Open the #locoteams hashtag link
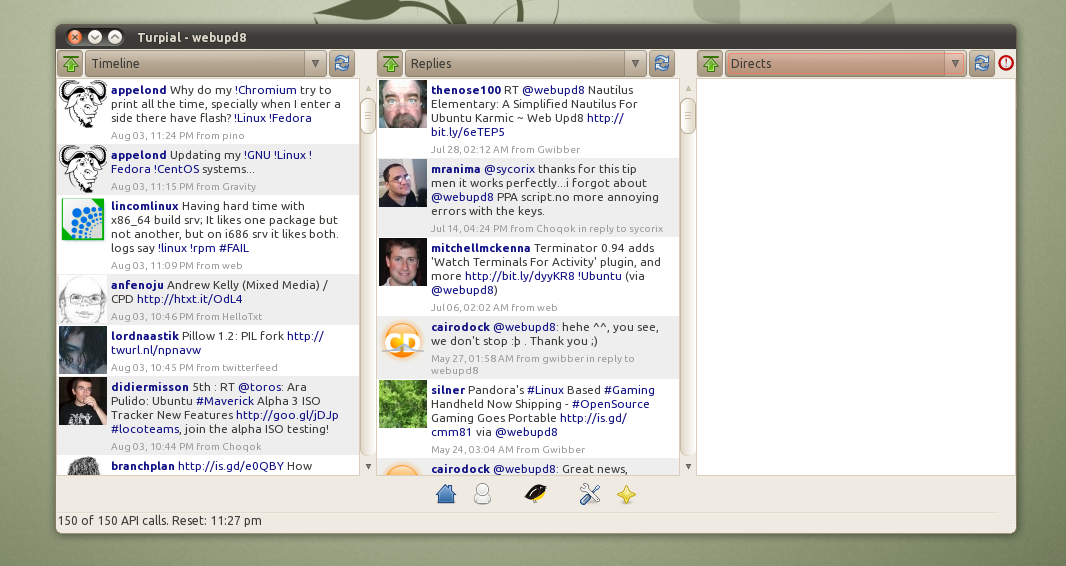 click(145, 429)
